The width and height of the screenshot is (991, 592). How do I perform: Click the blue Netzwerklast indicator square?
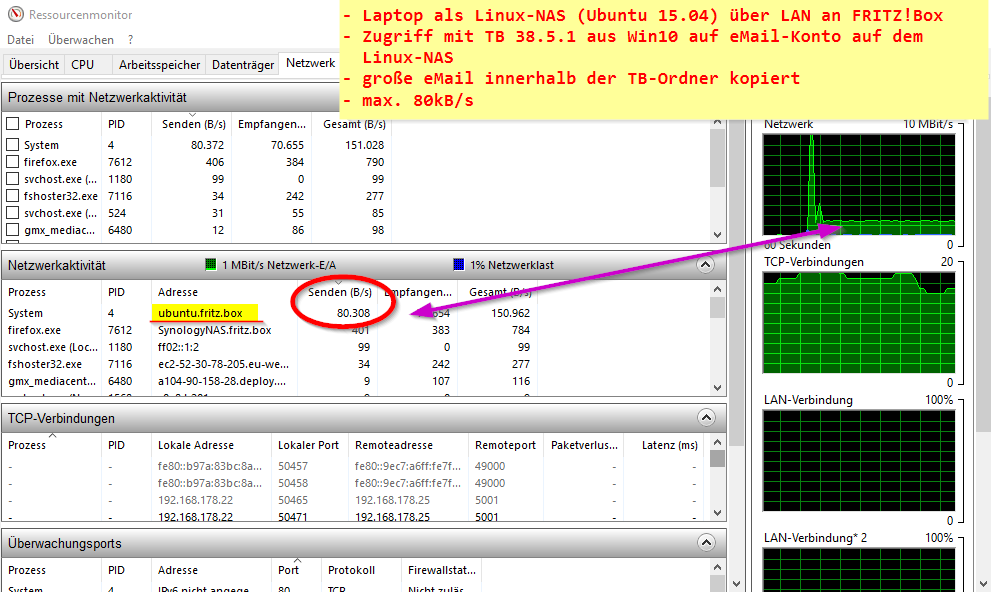coord(459,265)
